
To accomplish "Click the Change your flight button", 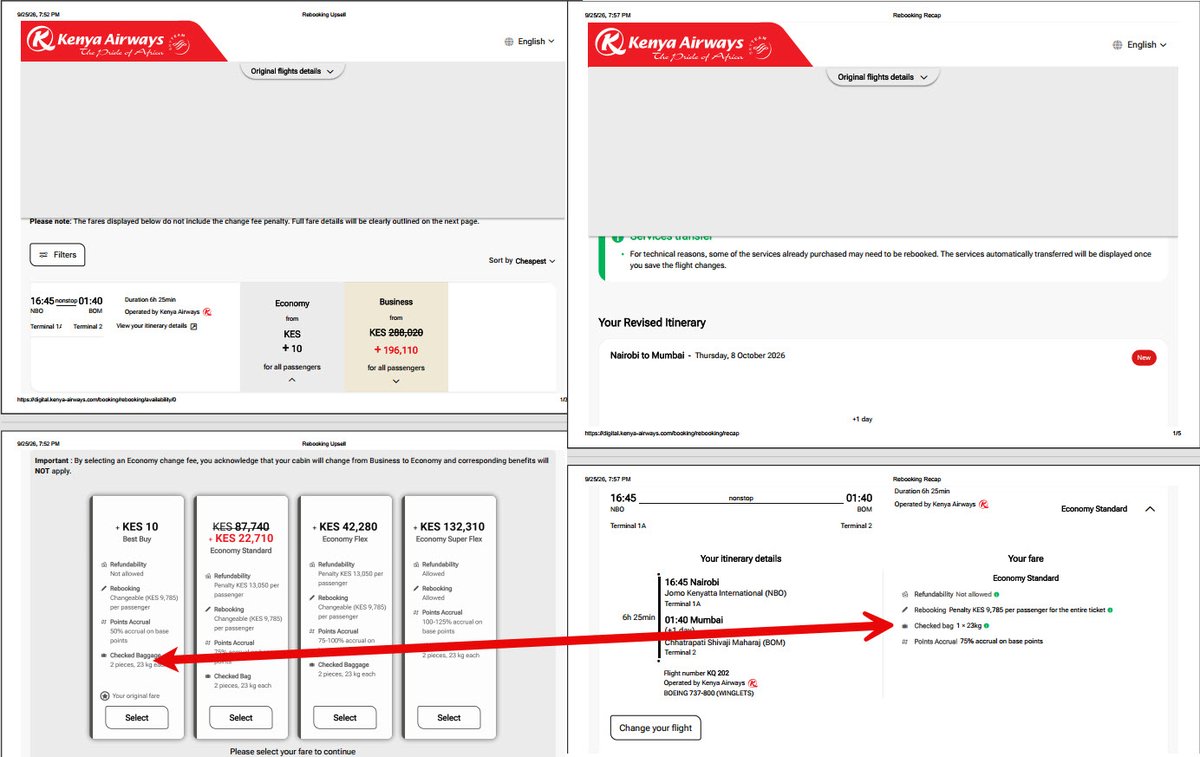I will point(656,728).
